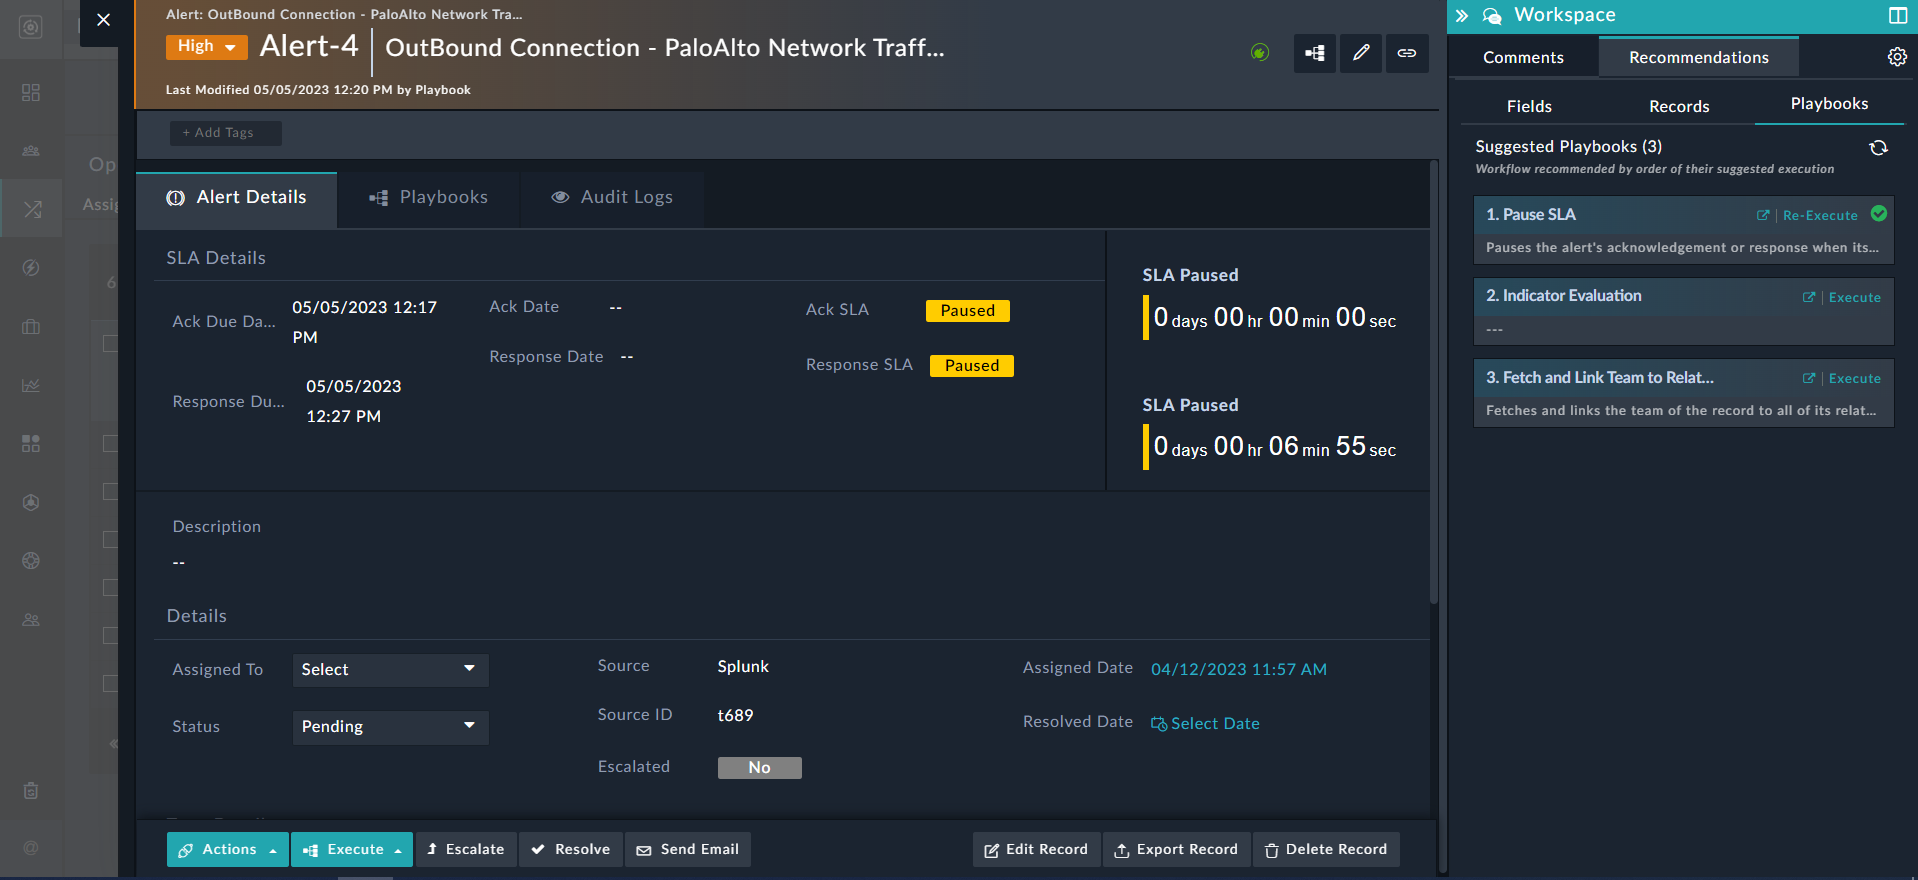Click the Resolve button
The height and width of the screenshot is (880, 1918).
(570, 849)
